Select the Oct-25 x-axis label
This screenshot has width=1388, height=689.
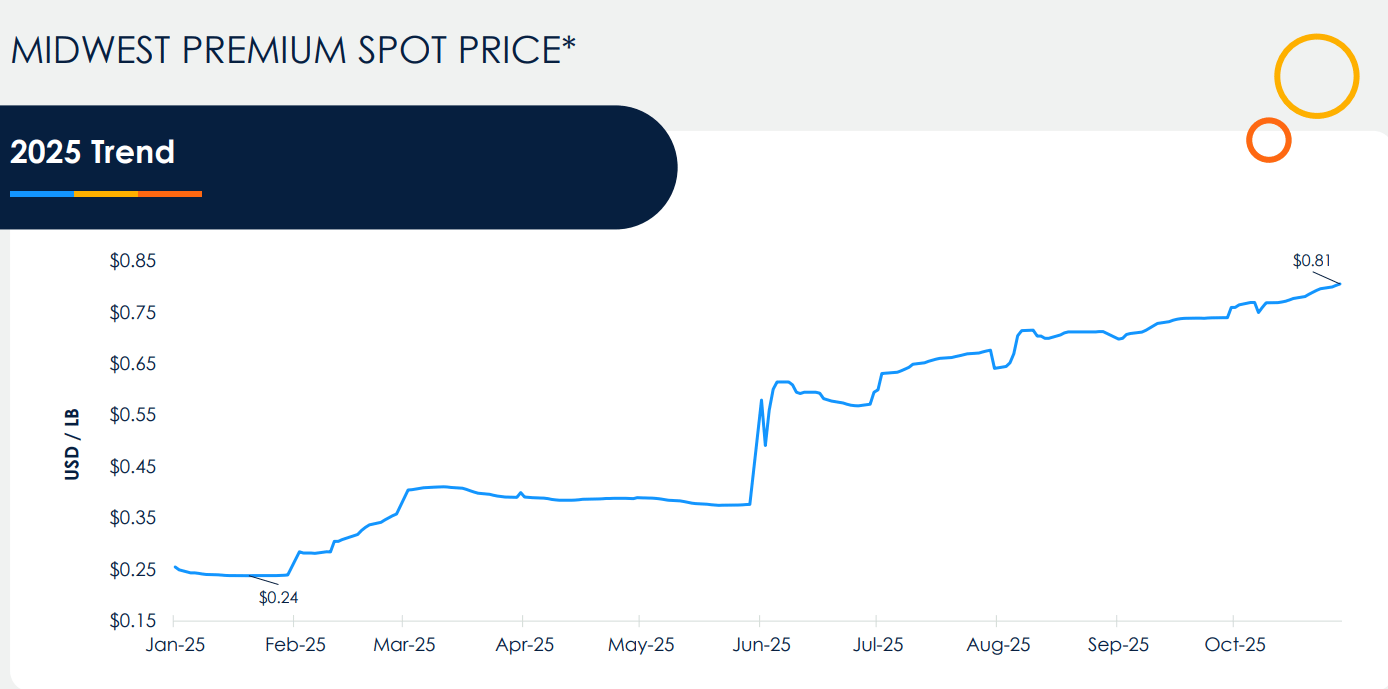[x=1235, y=645]
